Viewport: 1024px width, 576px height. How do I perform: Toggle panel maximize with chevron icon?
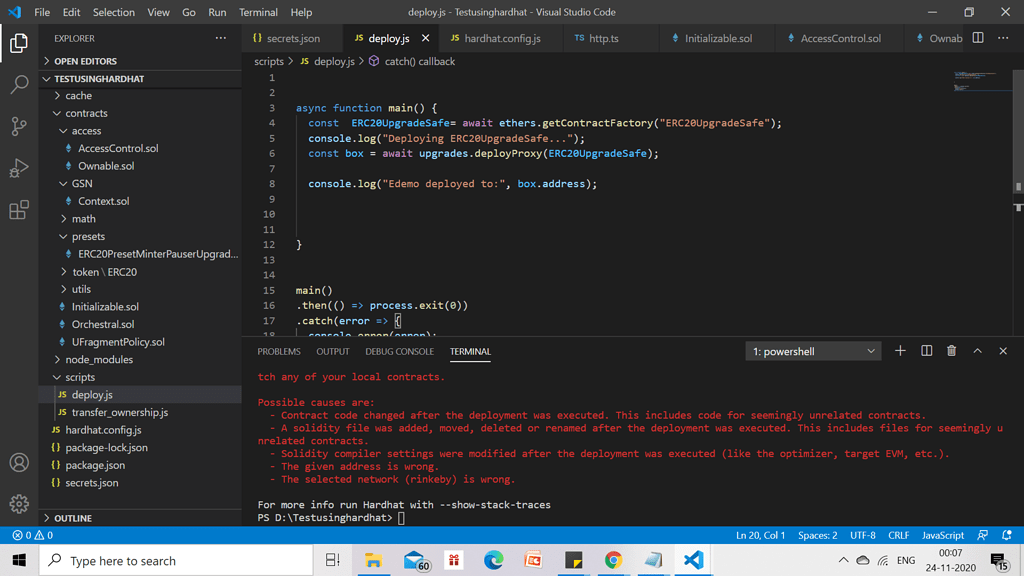[977, 351]
